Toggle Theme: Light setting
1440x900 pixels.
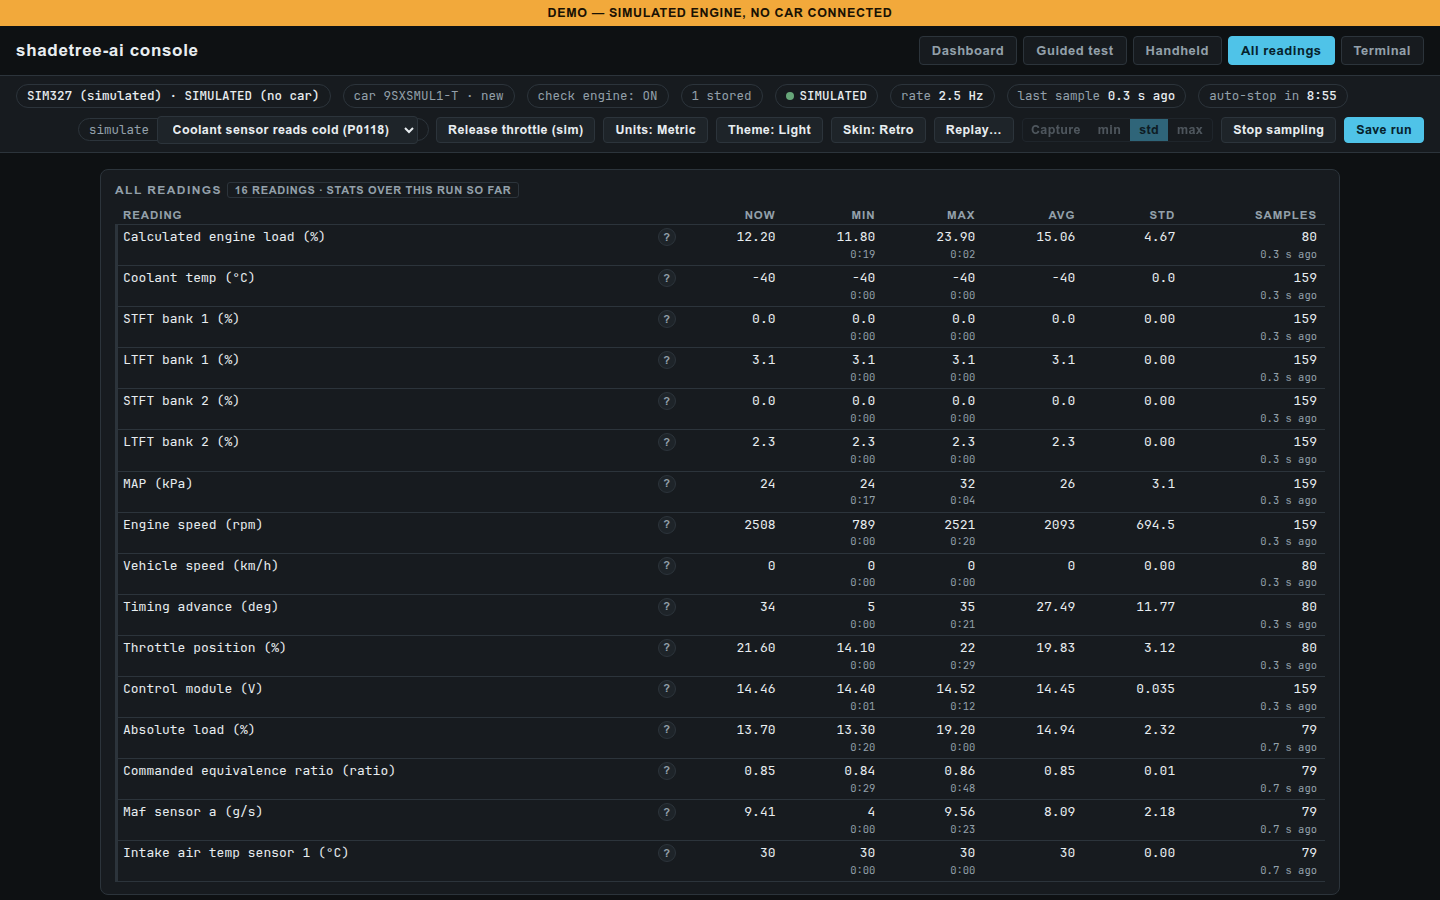pyautogui.click(x=769, y=130)
